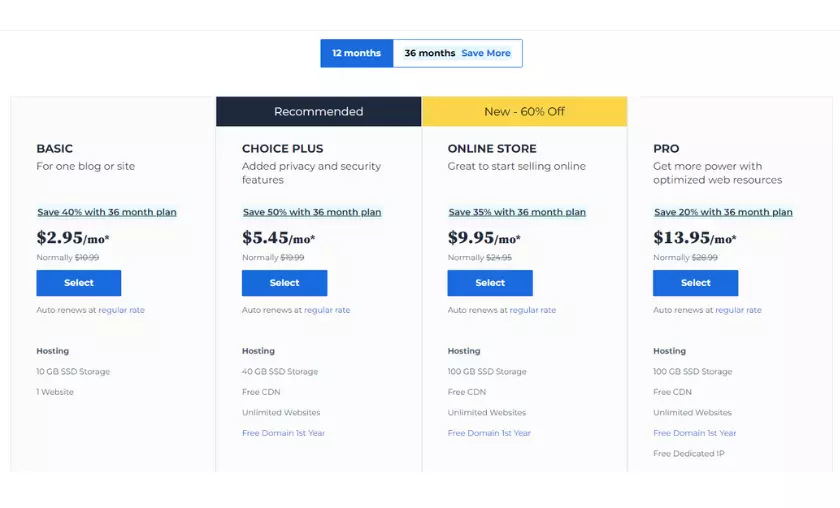Viewport: 840px width, 508px height.
Task: Click 'Unlimited Websites' in Online Store plan
Action: tap(486, 413)
